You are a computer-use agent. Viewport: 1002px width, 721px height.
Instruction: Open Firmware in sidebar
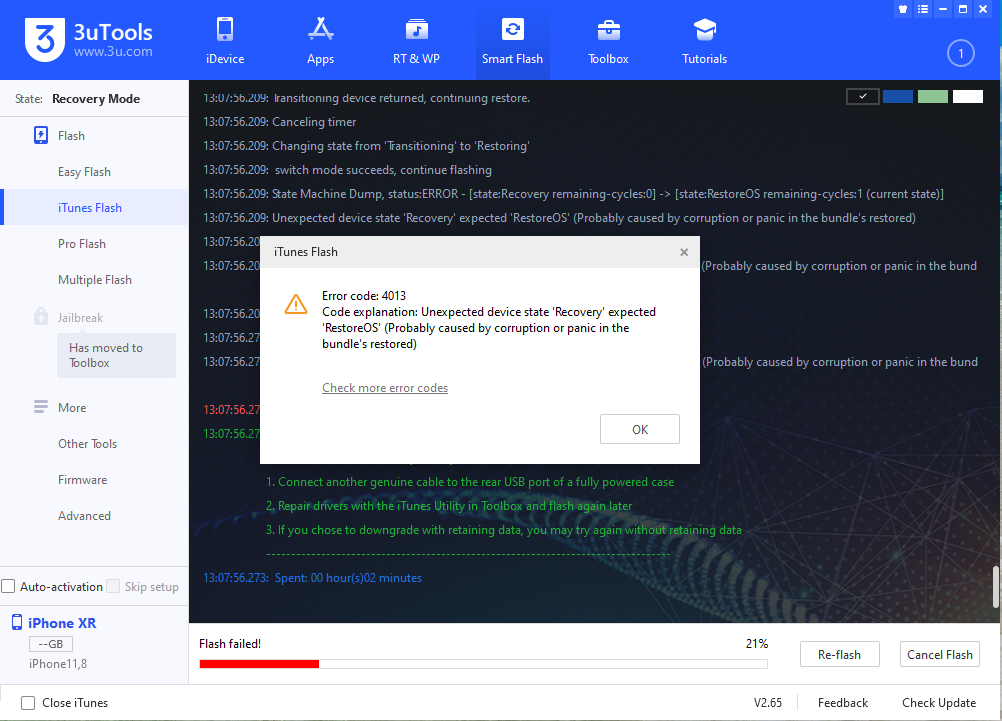click(82, 479)
